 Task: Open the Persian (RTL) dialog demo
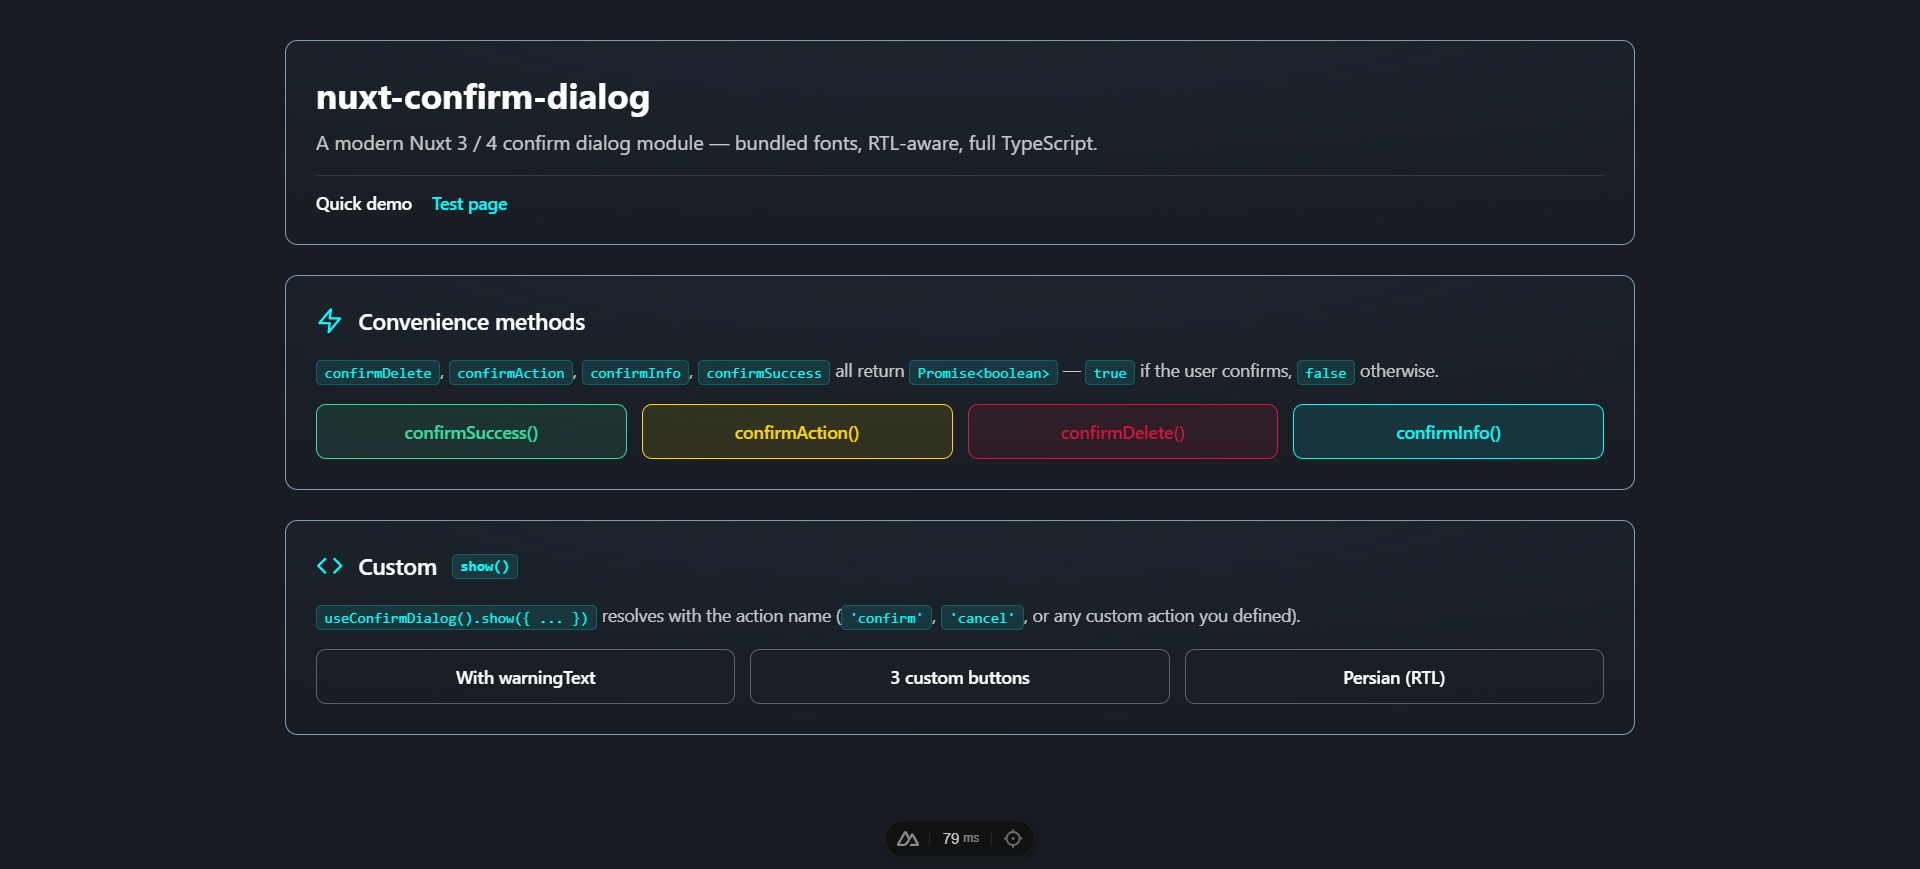1394,677
